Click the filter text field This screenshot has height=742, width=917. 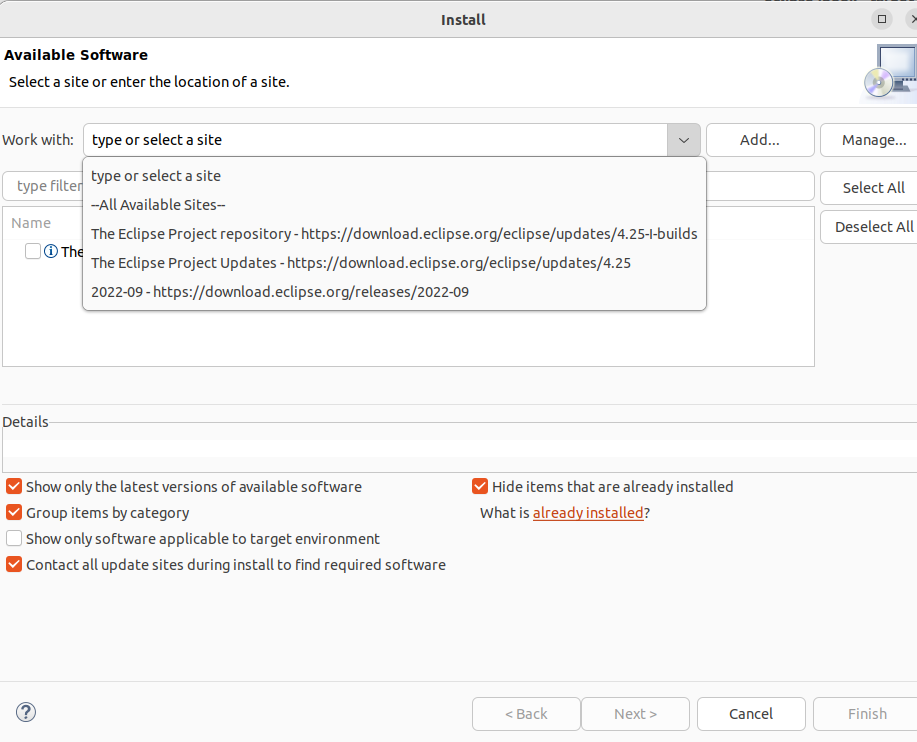click(42, 186)
